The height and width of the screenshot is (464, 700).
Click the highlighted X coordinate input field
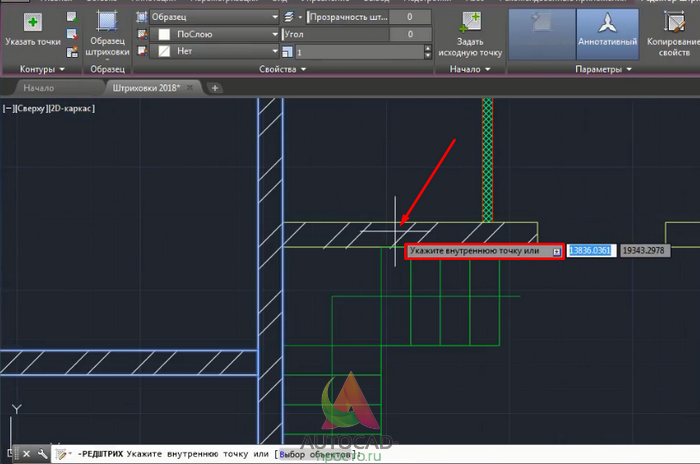click(x=591, y=251)
